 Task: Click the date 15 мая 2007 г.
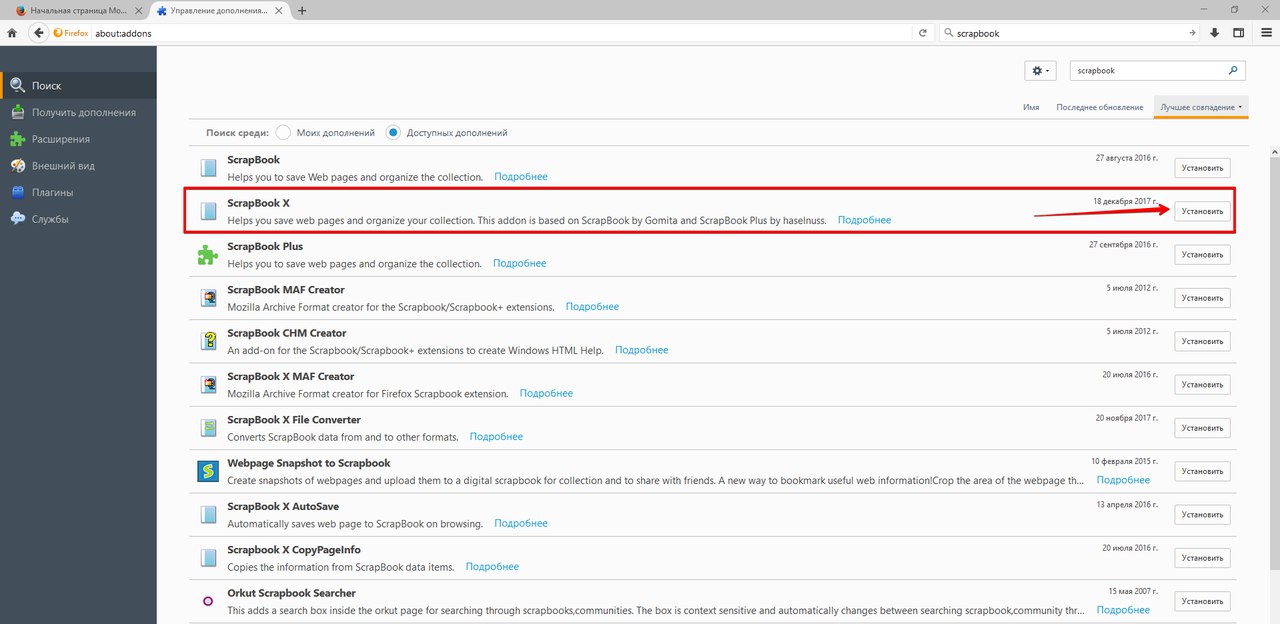click(1133, 592)
